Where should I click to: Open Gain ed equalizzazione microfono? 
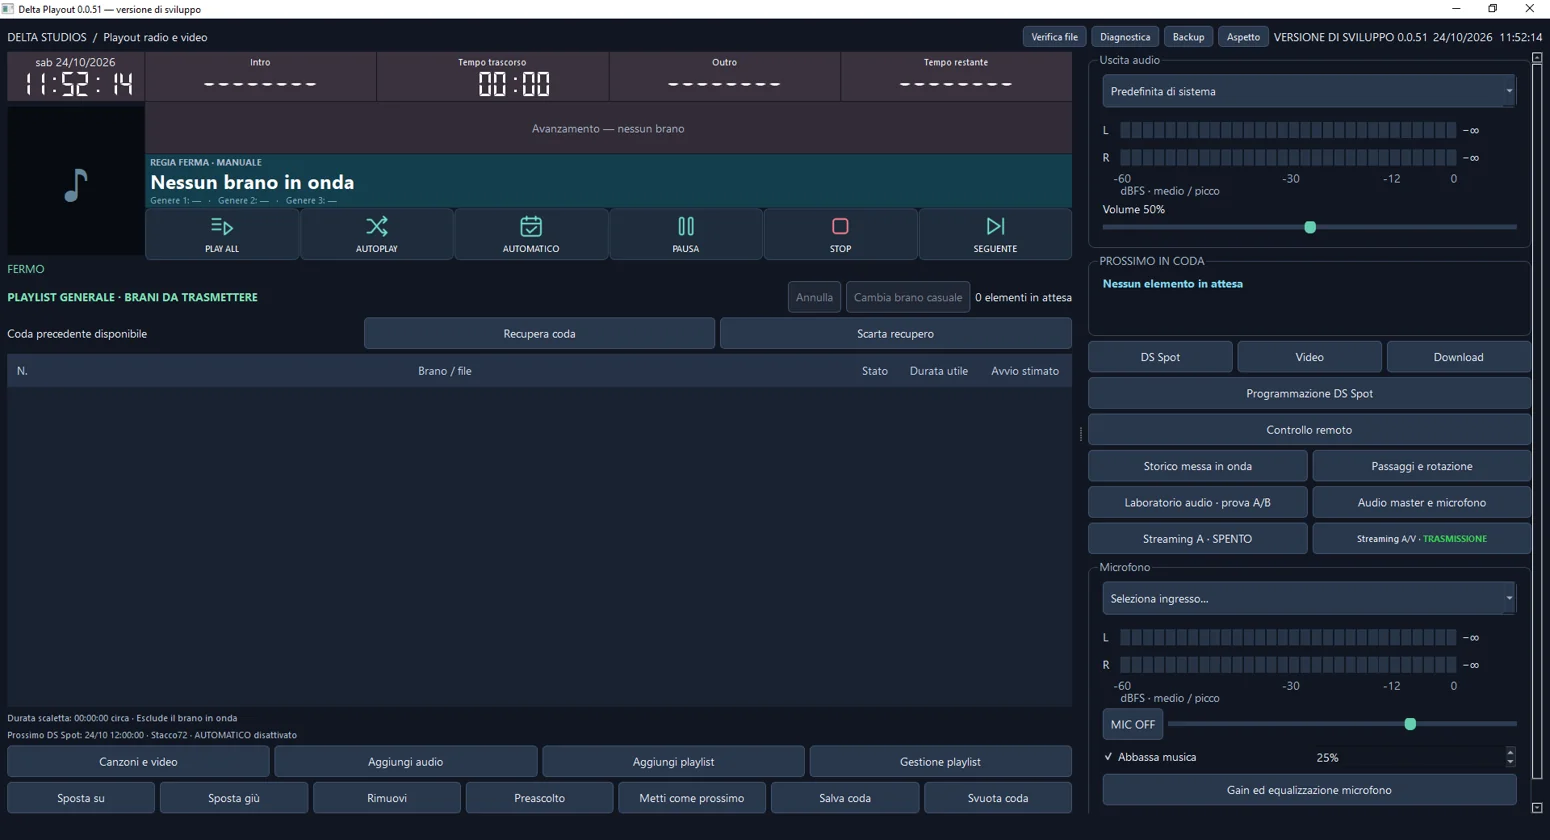[1309, 790]
